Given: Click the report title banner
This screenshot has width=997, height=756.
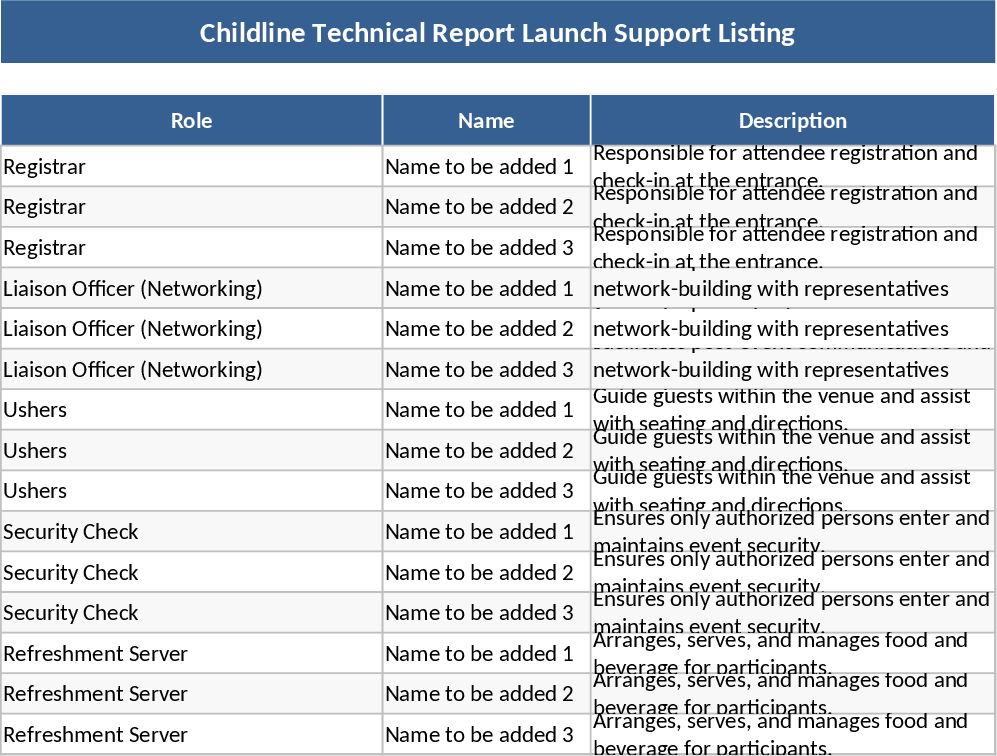Looking at the screenshot, I should pyautogui.click(x=497, y=32).
